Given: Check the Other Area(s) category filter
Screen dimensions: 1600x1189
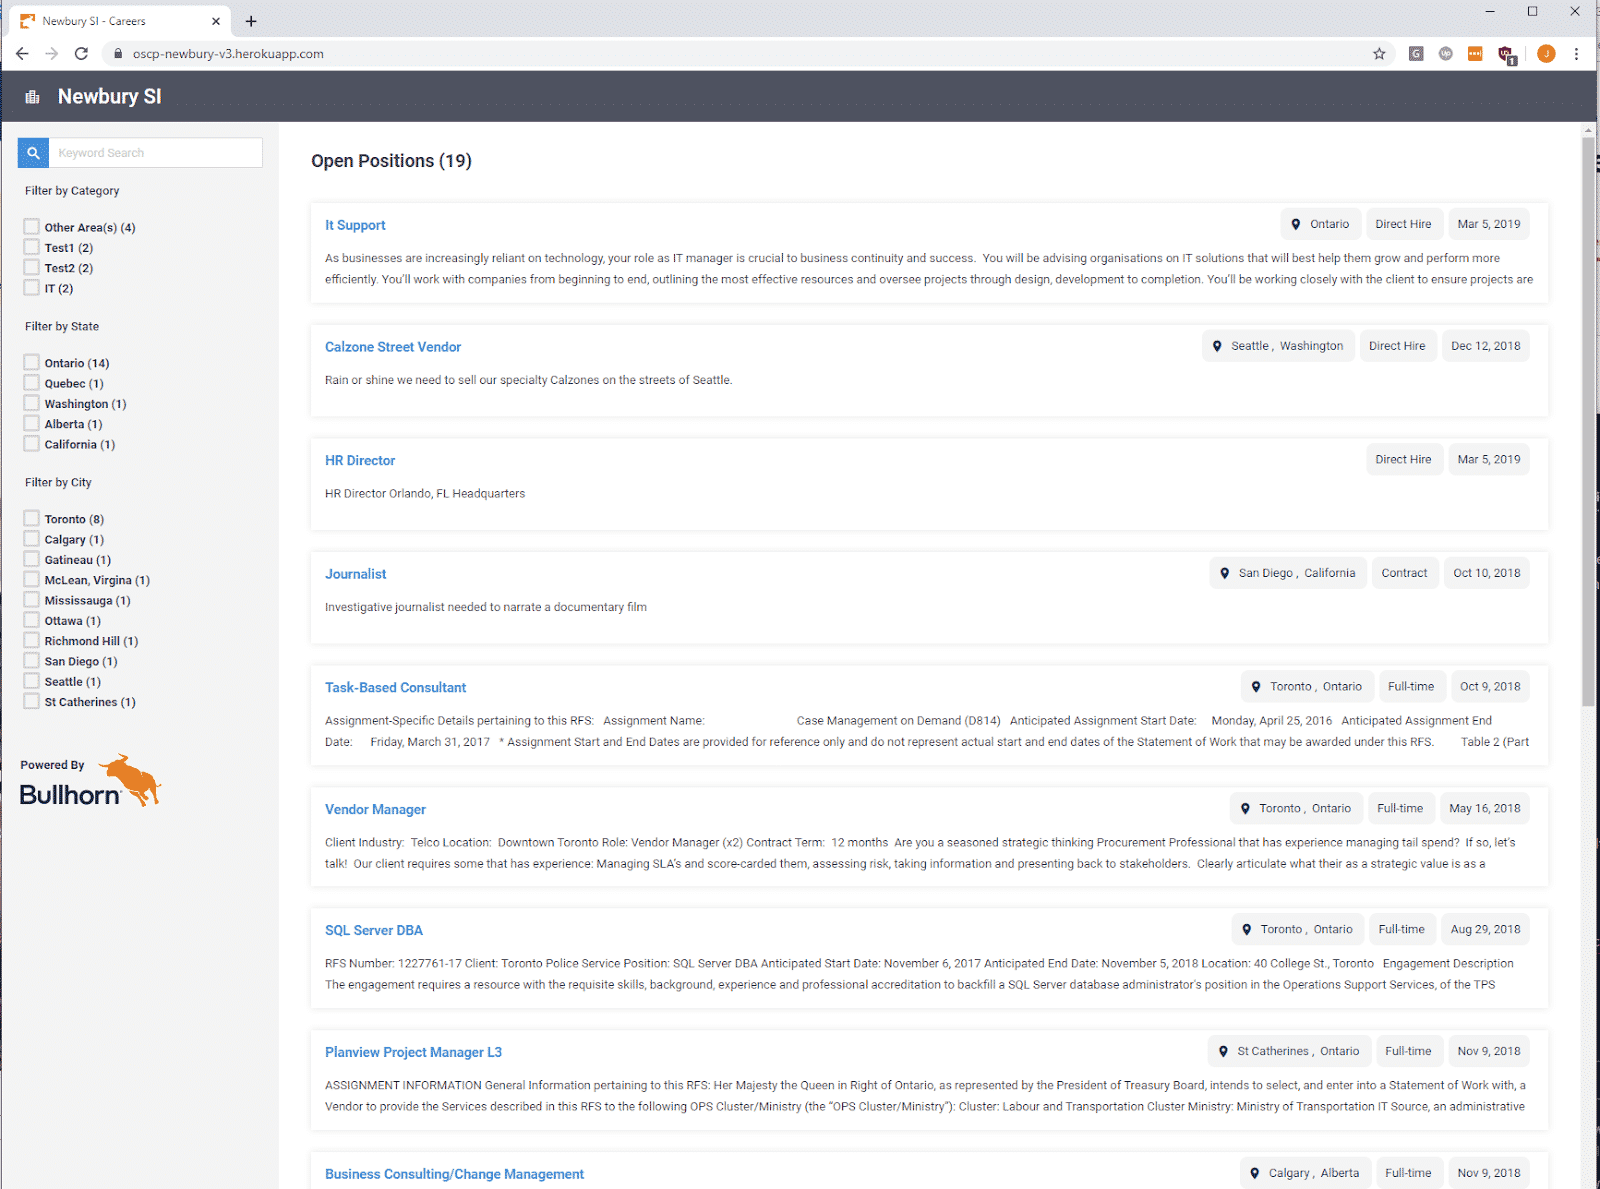Looking at the screenshot, I should pos(32,227).
